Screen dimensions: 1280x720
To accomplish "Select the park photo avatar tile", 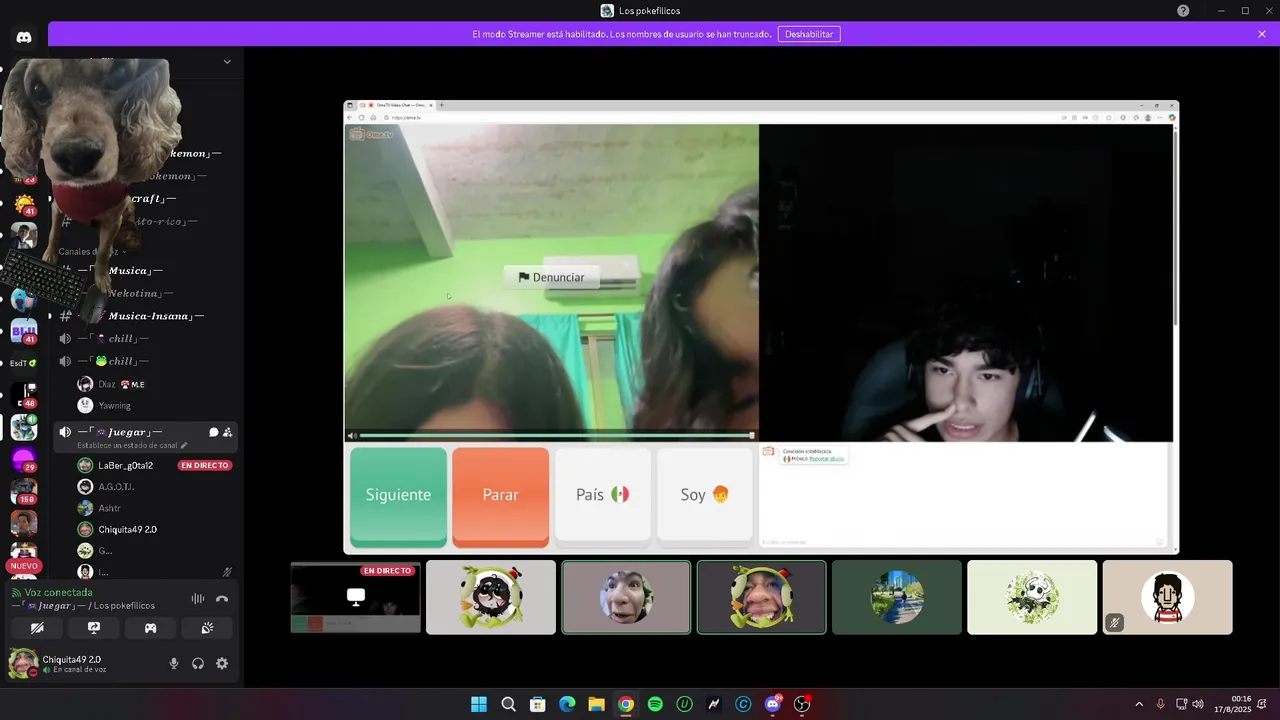I will tap(897, 597).
